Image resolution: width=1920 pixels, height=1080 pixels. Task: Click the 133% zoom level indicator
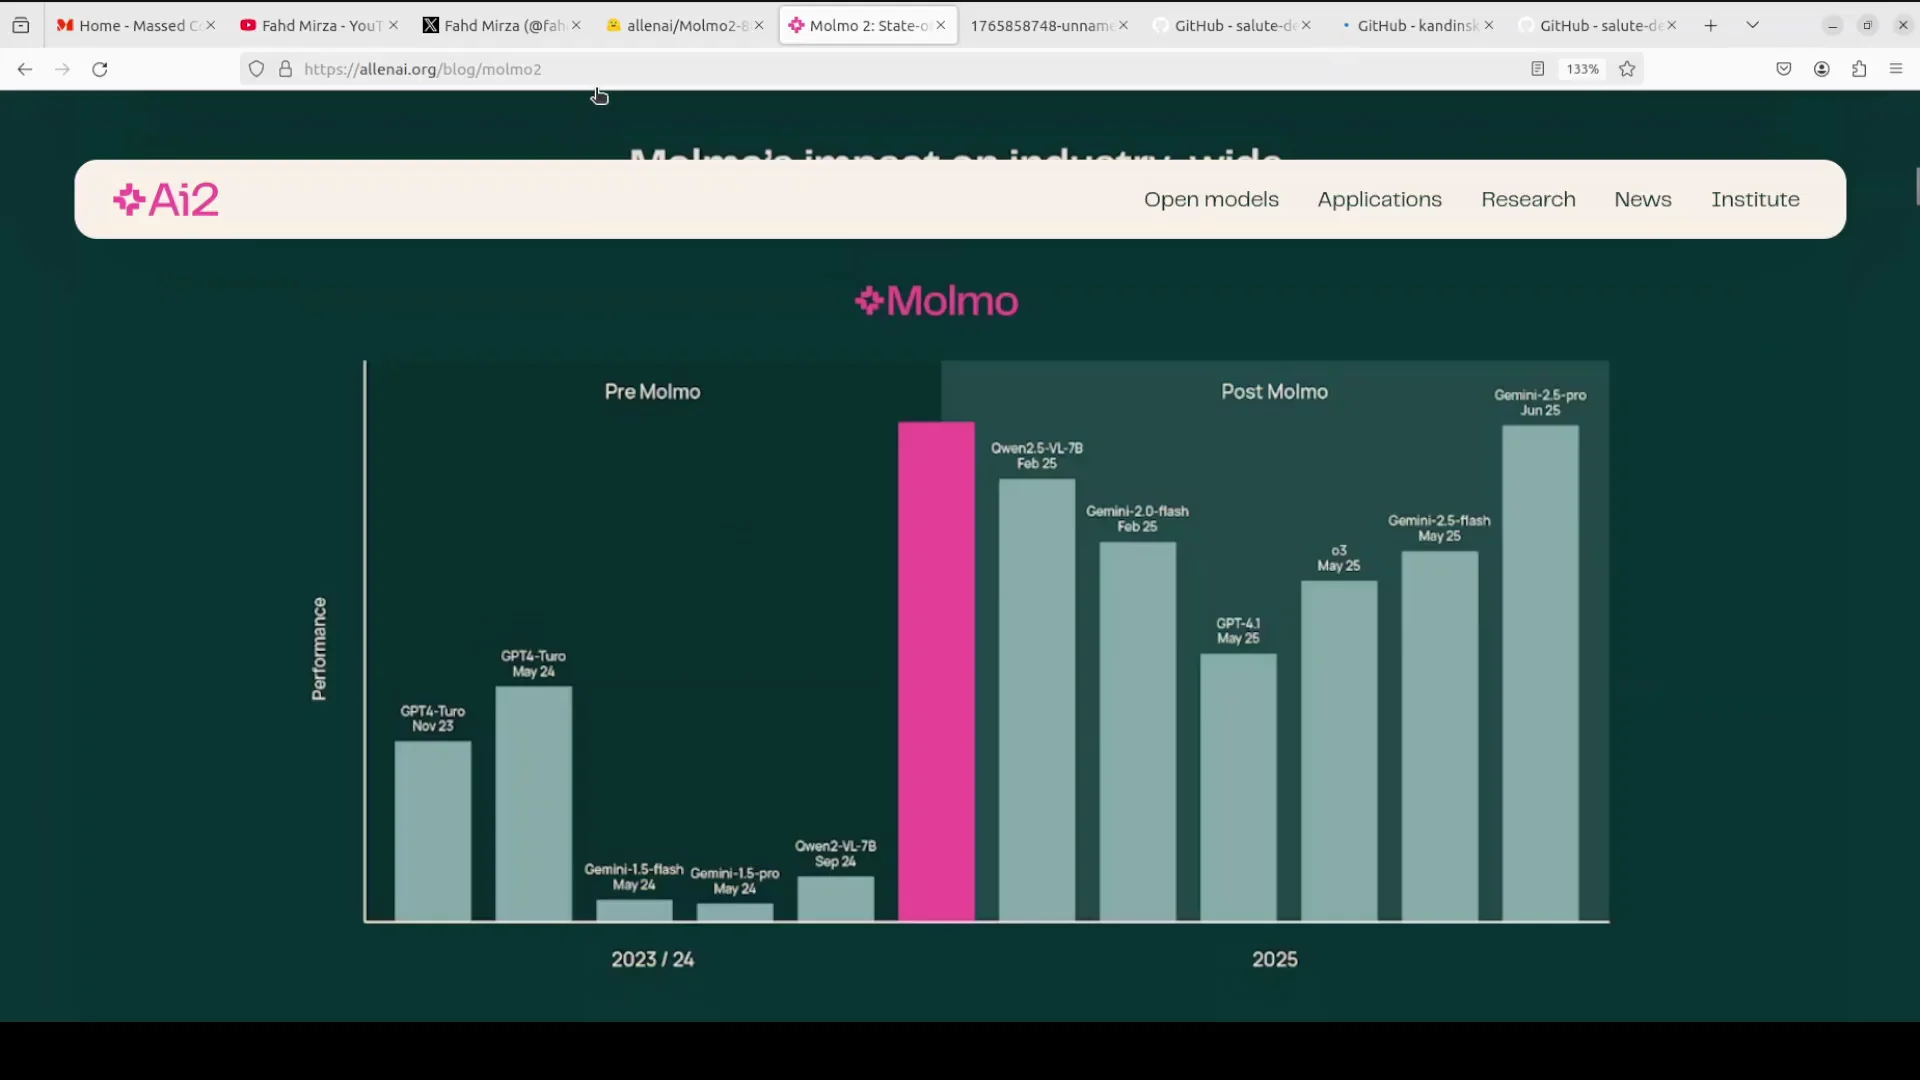tap(1582, 69)
